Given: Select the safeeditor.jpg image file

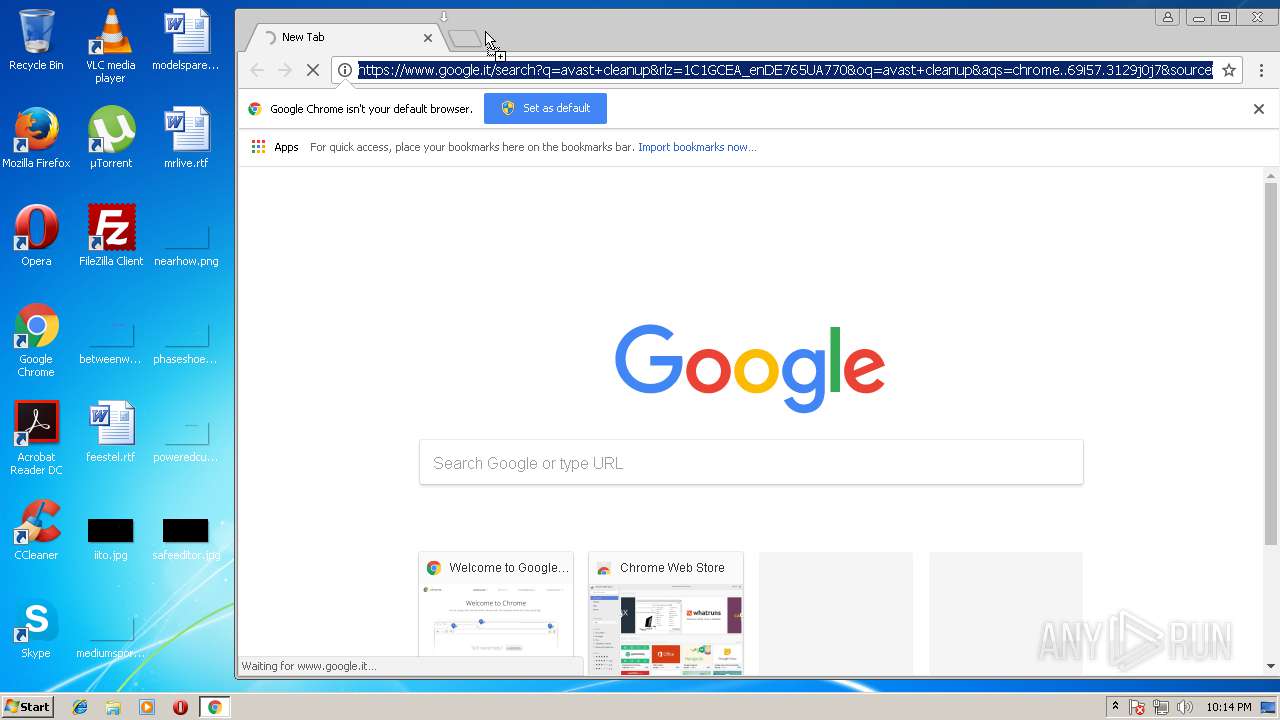Looking at the screenshot, I should tap(185, 538).
